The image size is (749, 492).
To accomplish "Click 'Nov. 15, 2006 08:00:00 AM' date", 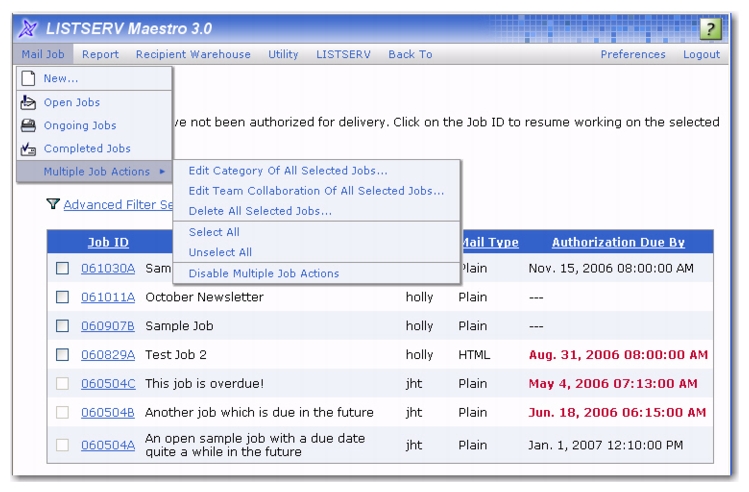I will pos(611,268).
